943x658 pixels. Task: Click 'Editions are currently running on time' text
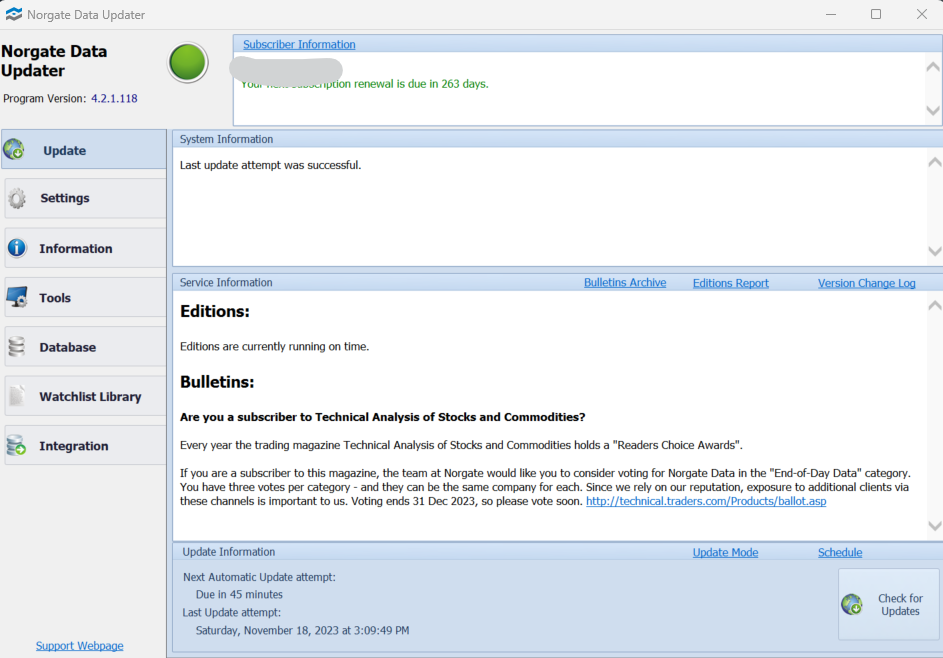point(274,346)
